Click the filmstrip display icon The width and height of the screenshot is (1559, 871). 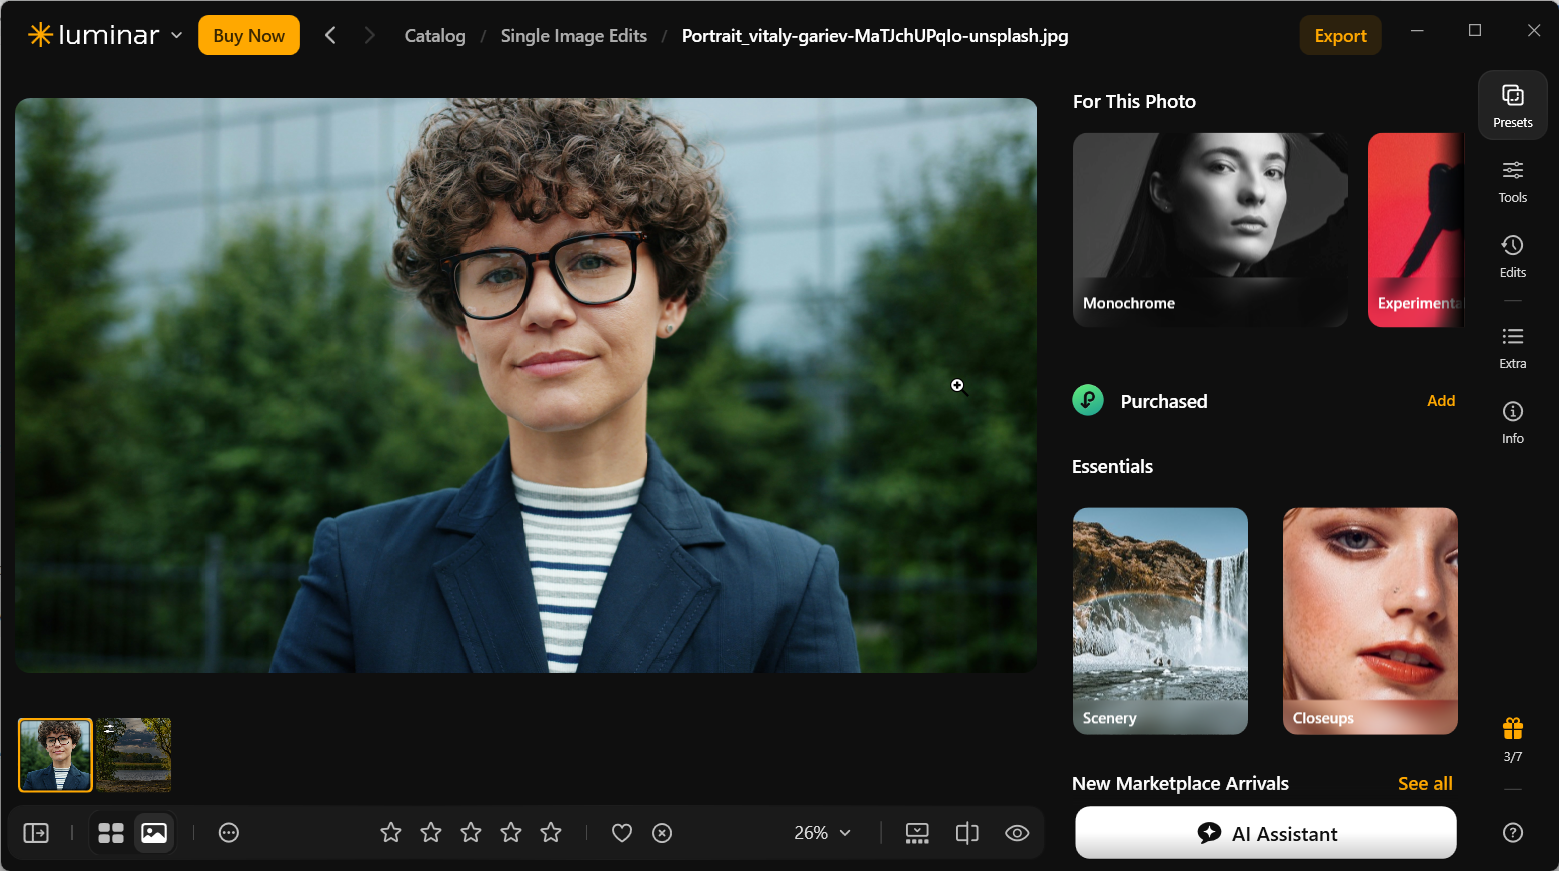tap(917, 833)
